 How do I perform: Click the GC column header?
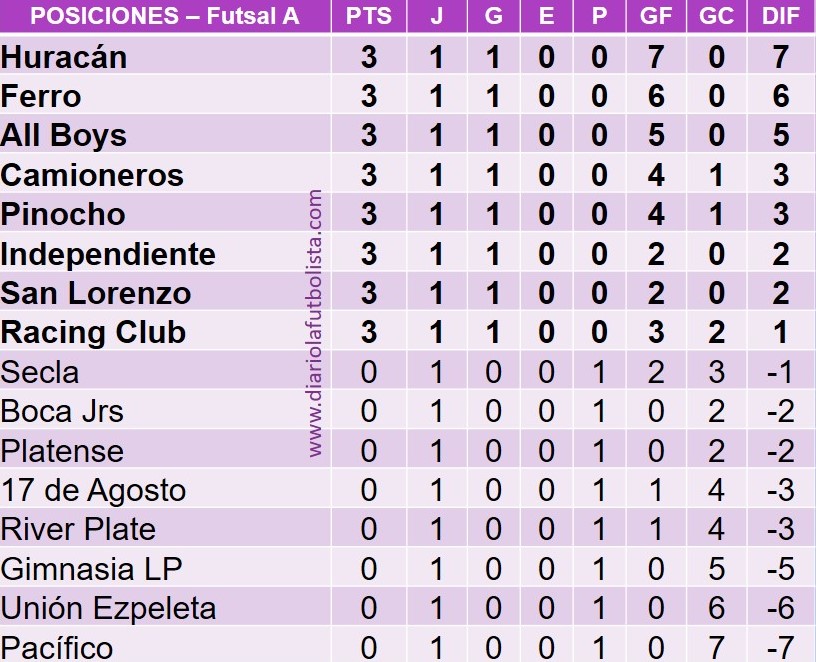tap(716, 17)
